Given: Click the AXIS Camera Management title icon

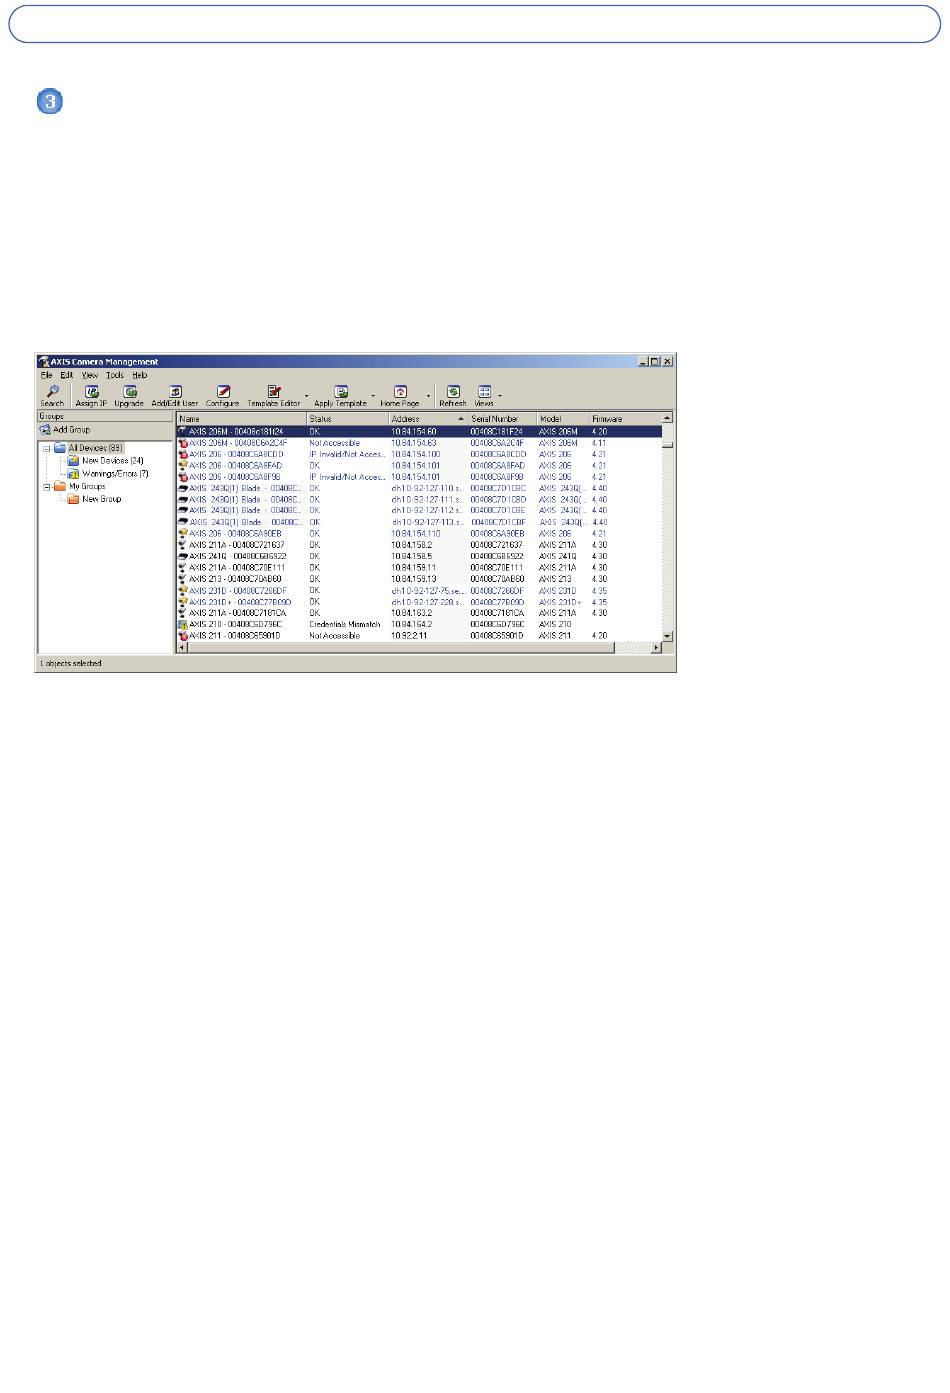Looking at the screenshot, I should [43, 362].
